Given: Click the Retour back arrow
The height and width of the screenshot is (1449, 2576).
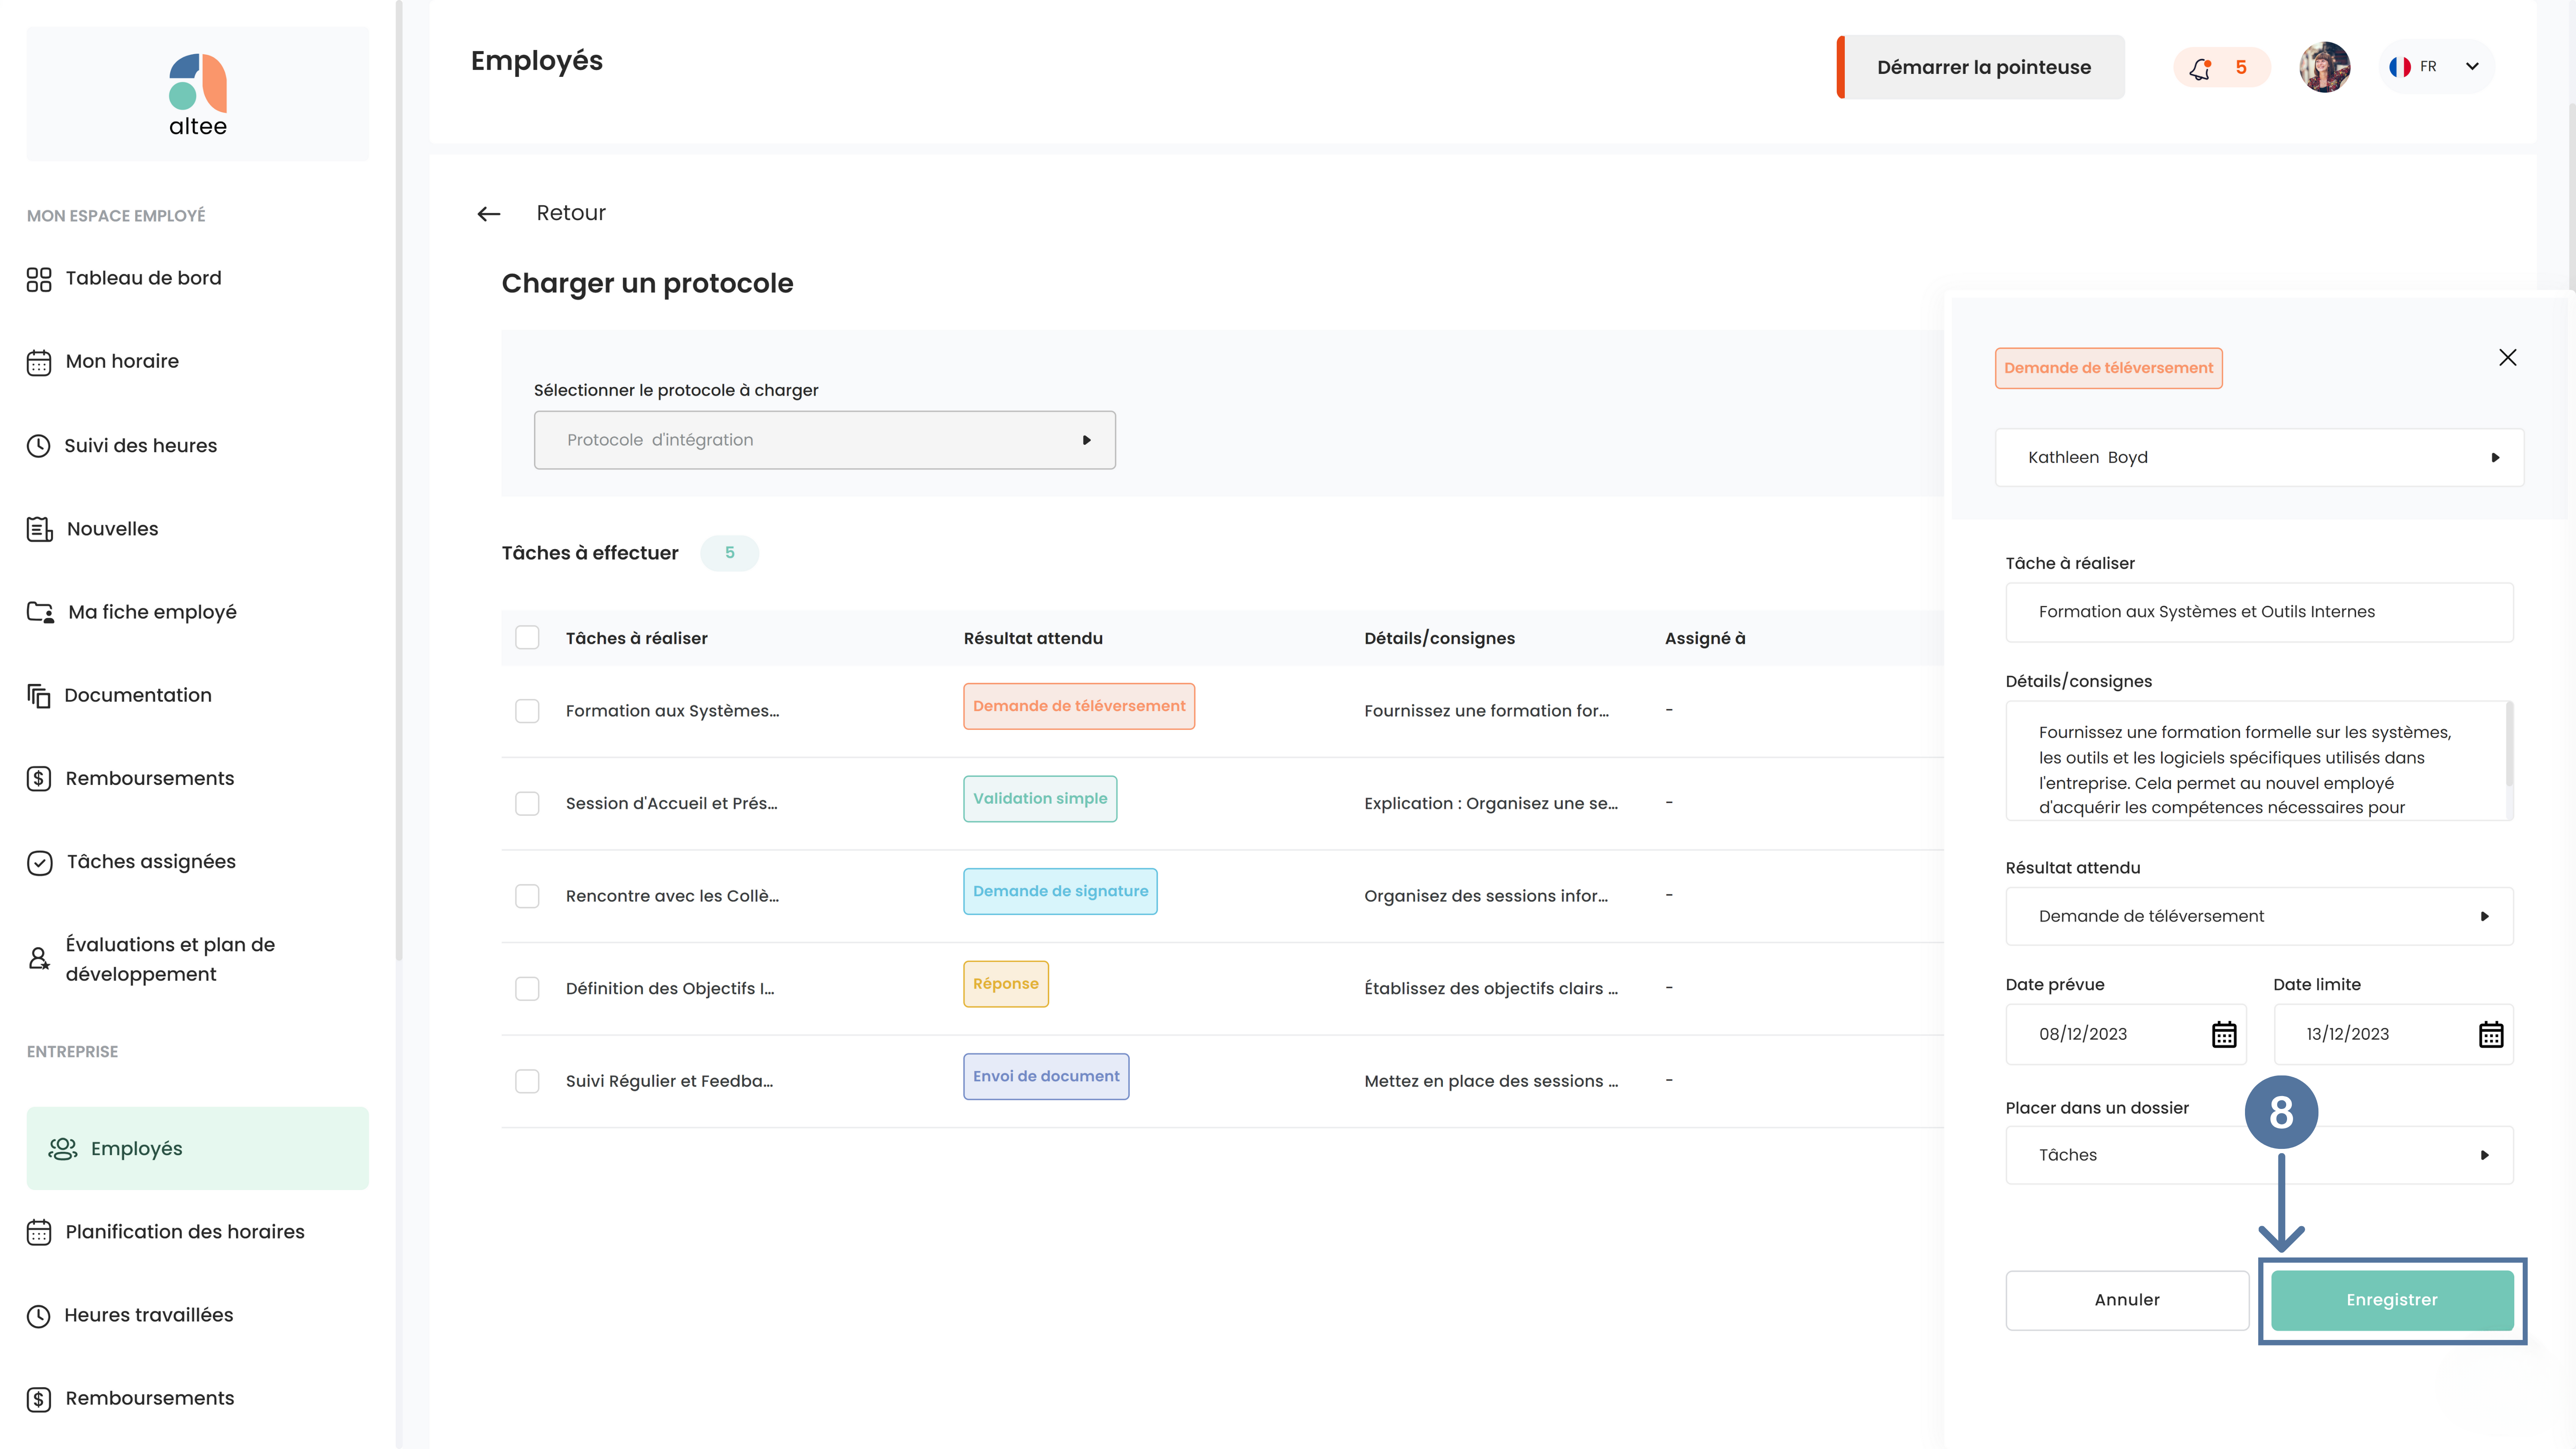Looking at the screenshot, I should 489,214.
